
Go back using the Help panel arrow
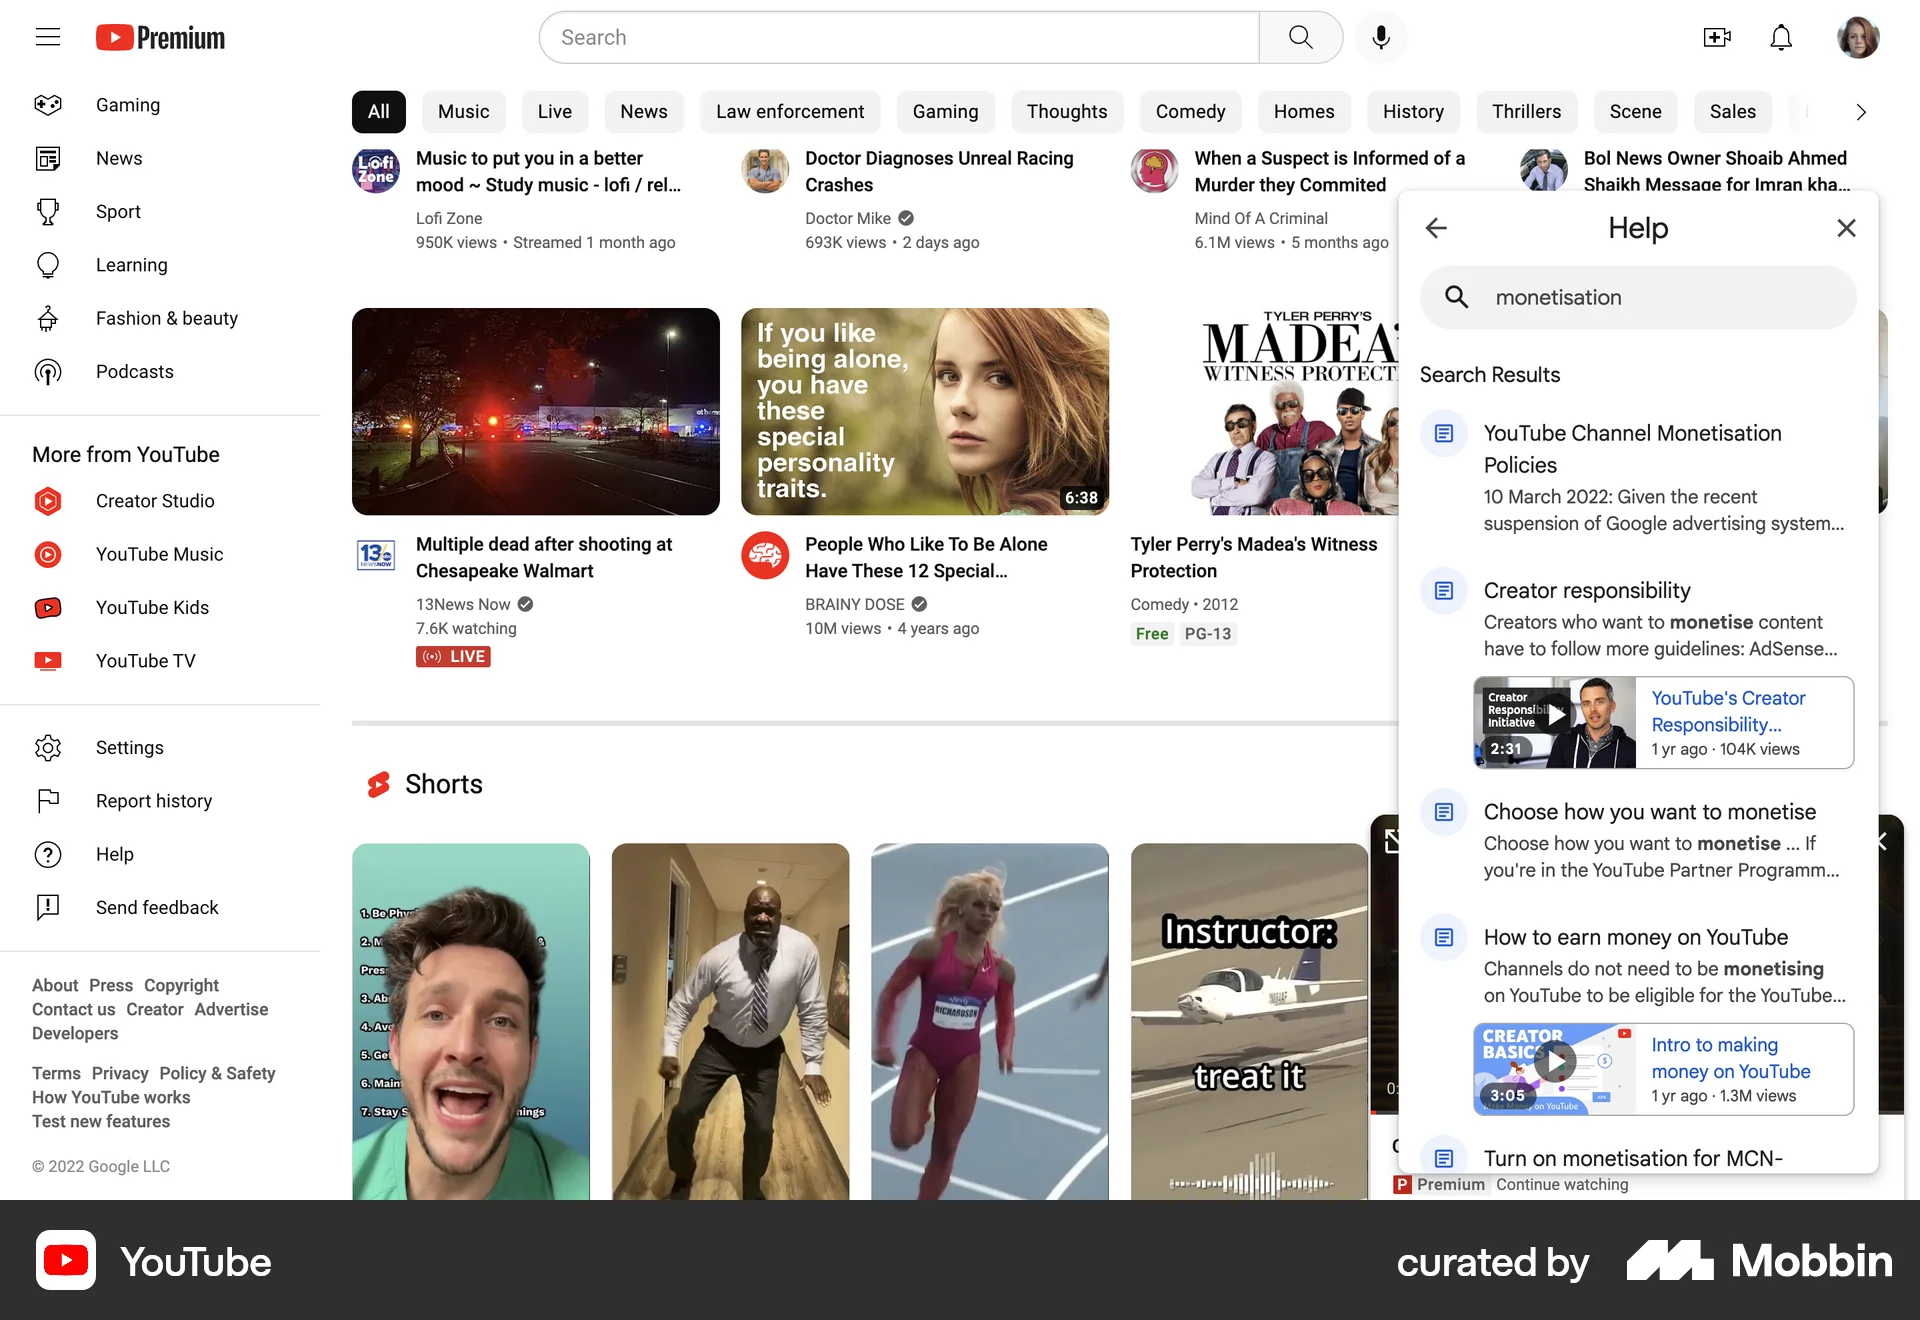[x=1436, y=228]
